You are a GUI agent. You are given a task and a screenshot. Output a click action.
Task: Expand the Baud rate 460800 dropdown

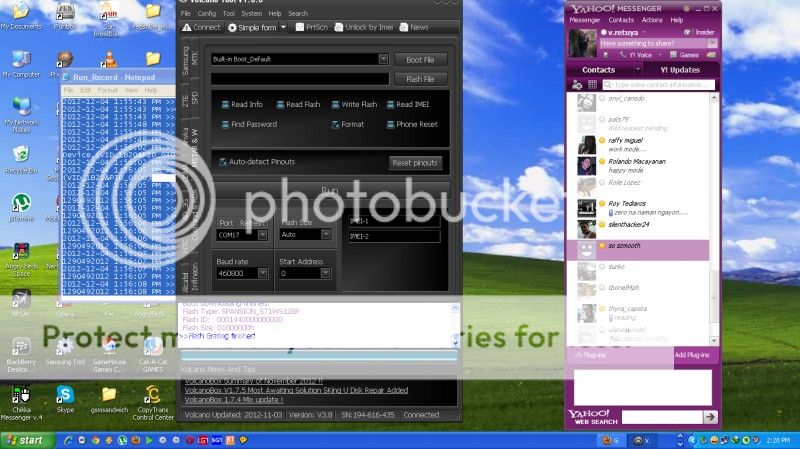click(x=263, y=272)
